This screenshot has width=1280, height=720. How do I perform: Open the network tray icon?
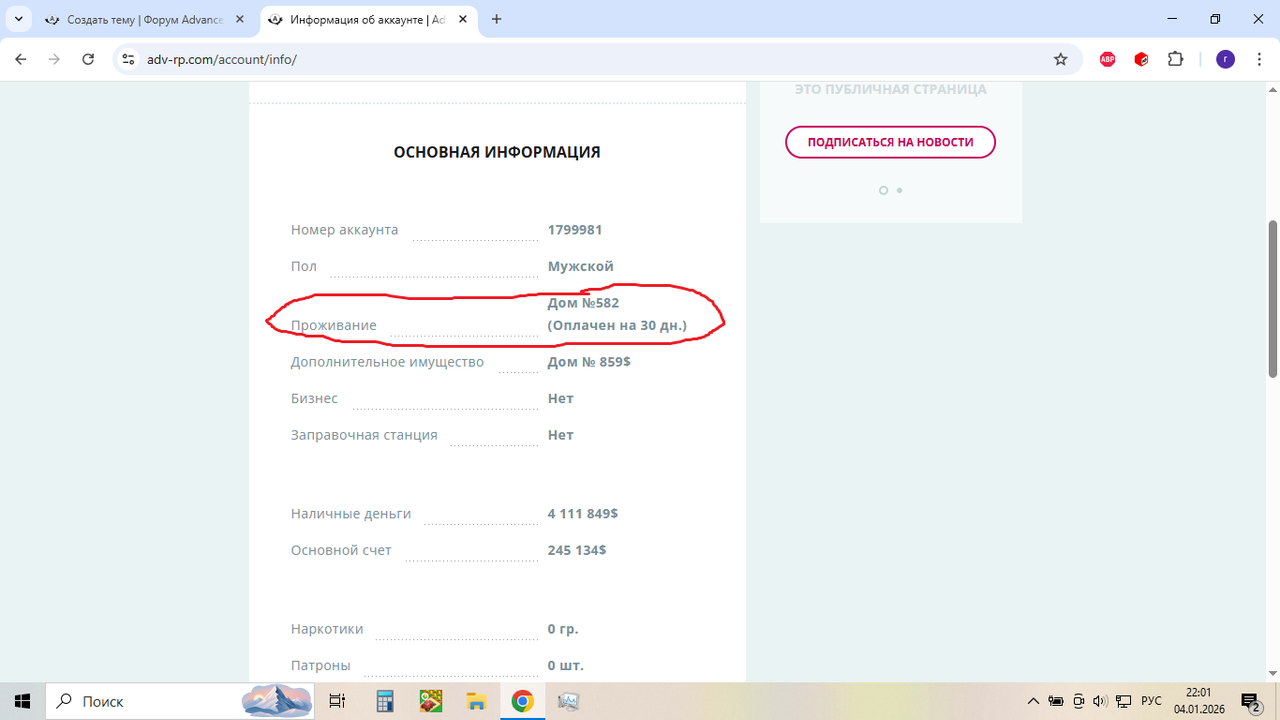click(1124, 701)
